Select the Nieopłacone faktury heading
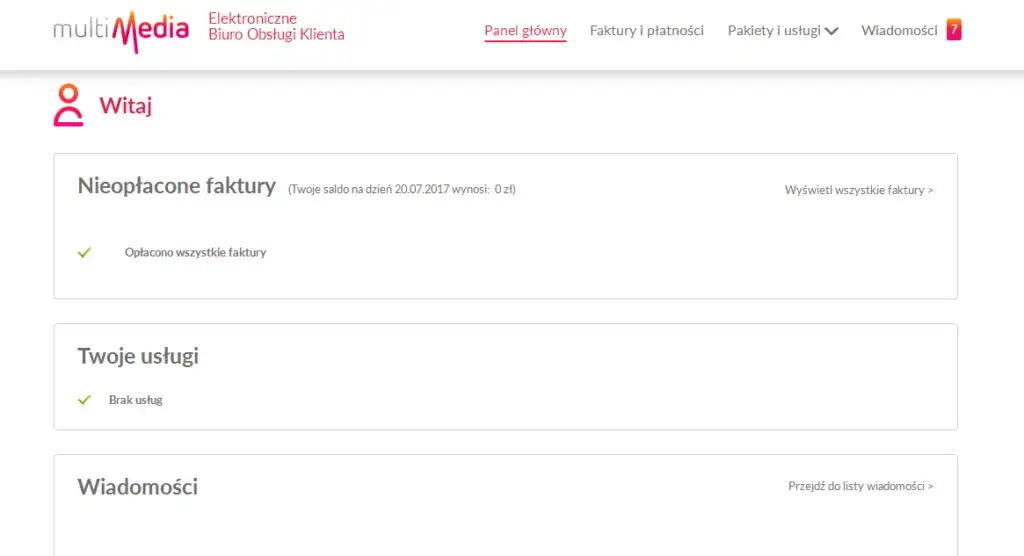The image size is (1024, 556). [x=176, y=186]
